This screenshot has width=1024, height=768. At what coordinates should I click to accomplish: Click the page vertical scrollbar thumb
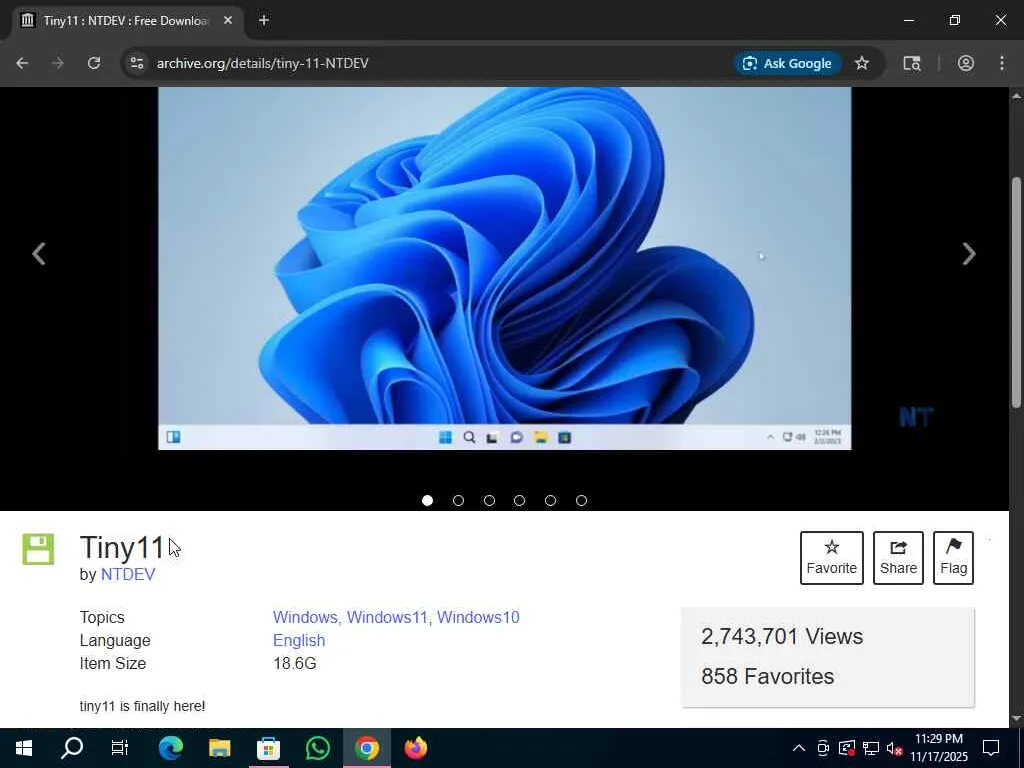point(1016,293)
